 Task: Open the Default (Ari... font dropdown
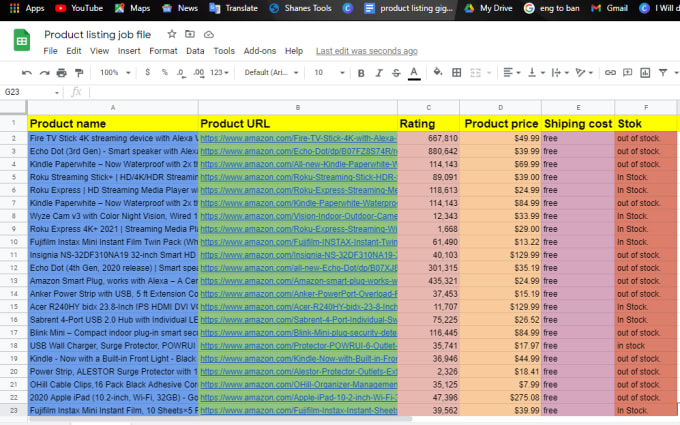click(271, 72)
